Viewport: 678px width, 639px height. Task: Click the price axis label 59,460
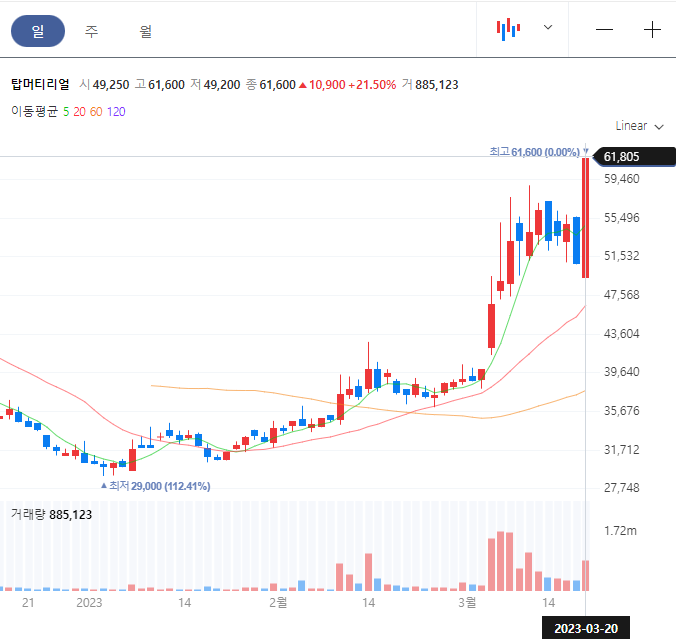point(621,179)
